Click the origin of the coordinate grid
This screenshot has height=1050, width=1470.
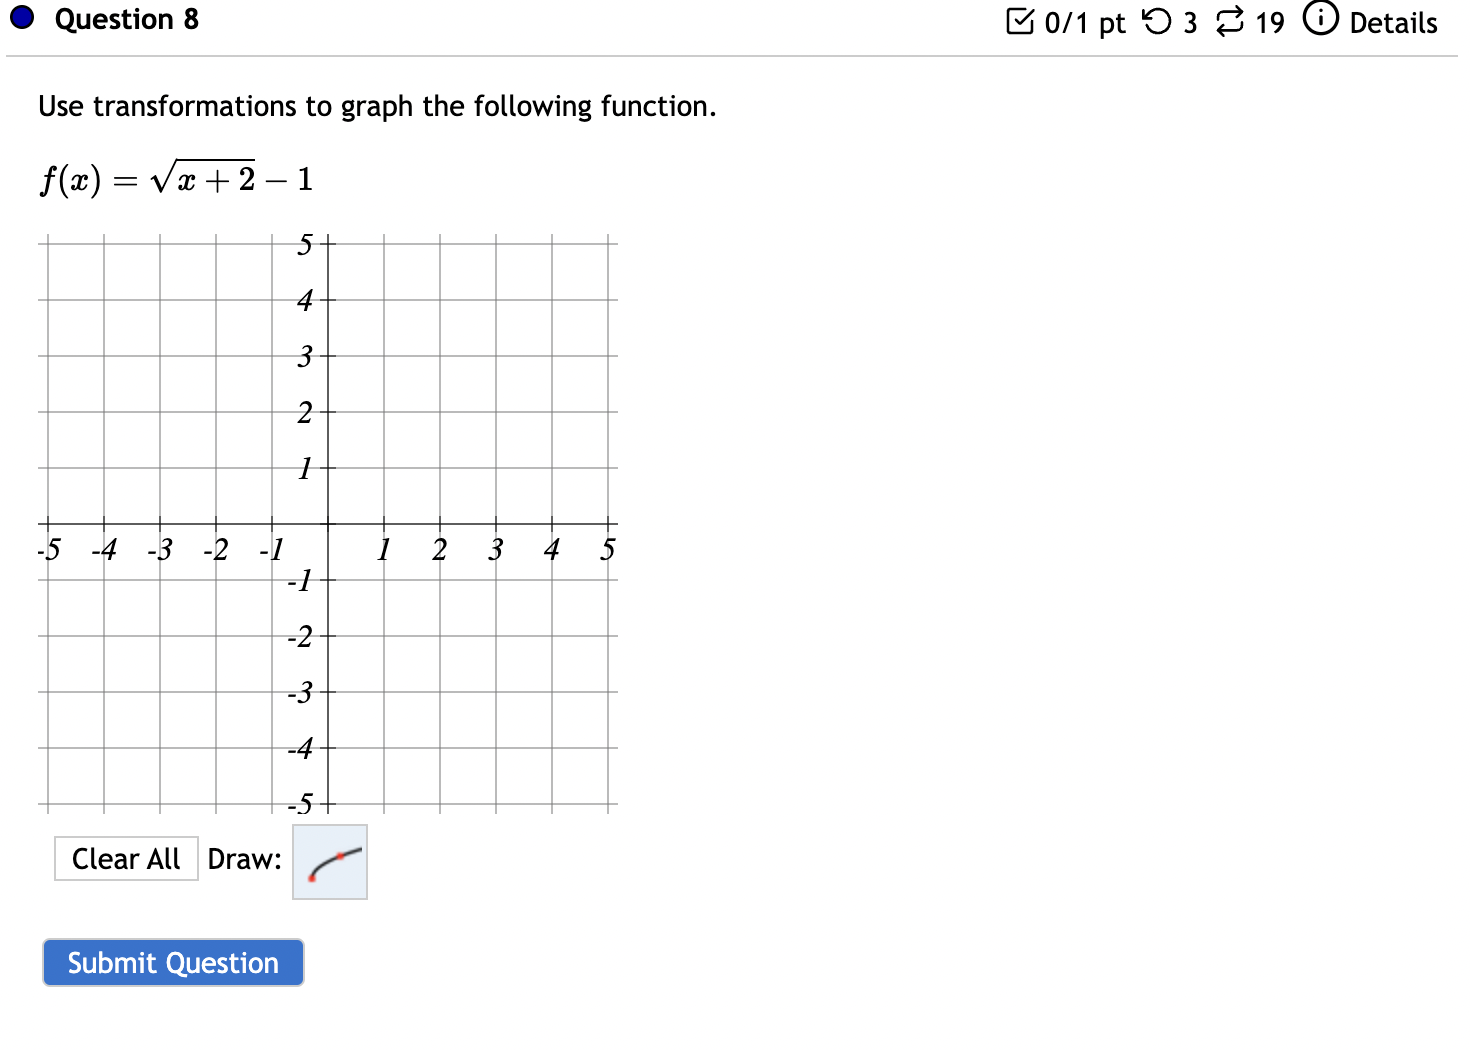[x=328, y=523]
